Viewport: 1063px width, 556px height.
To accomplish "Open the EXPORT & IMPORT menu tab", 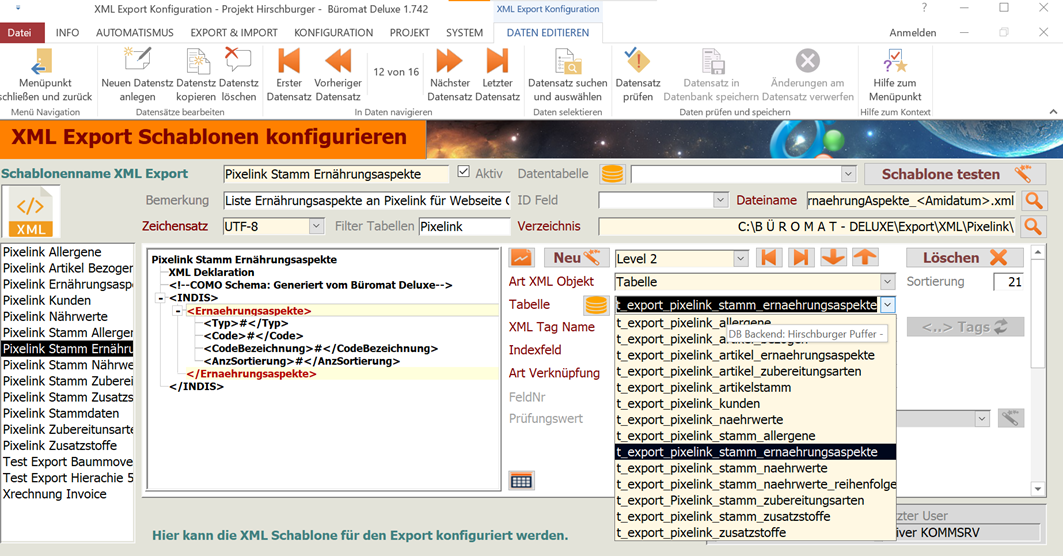I will point(234,32).
